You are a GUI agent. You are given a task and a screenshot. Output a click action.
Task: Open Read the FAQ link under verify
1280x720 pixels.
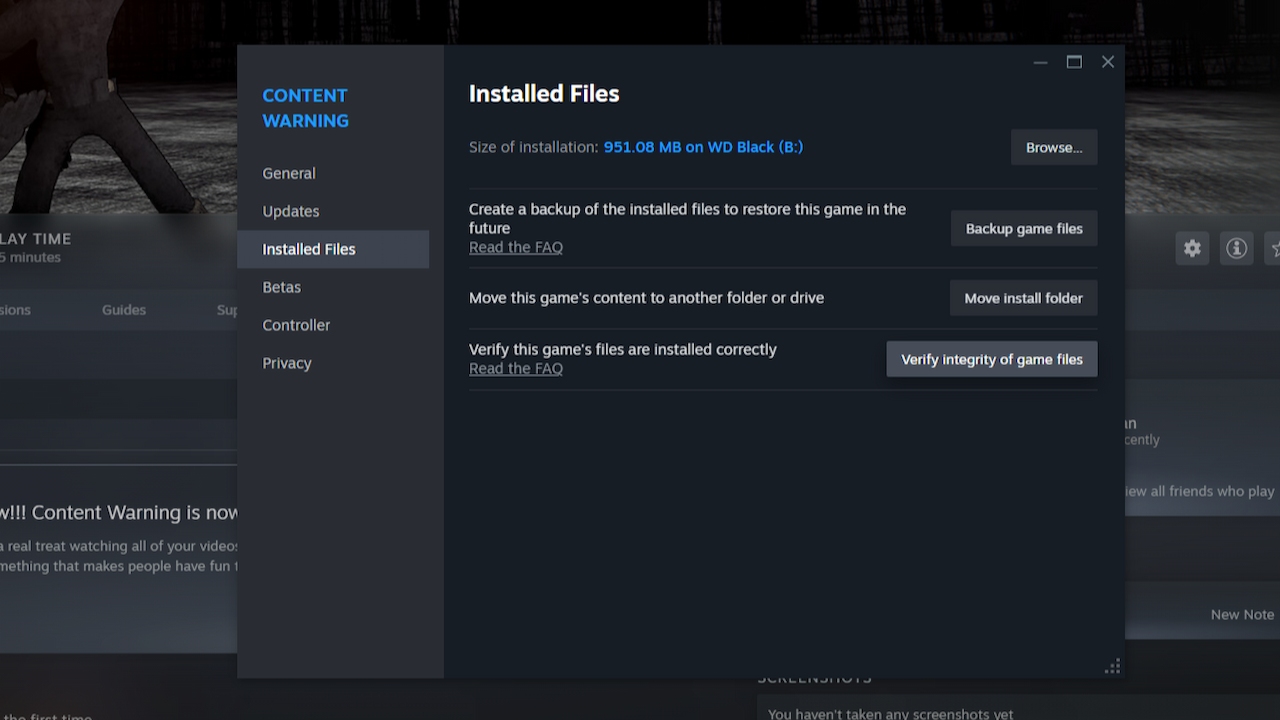pos(516,368)
